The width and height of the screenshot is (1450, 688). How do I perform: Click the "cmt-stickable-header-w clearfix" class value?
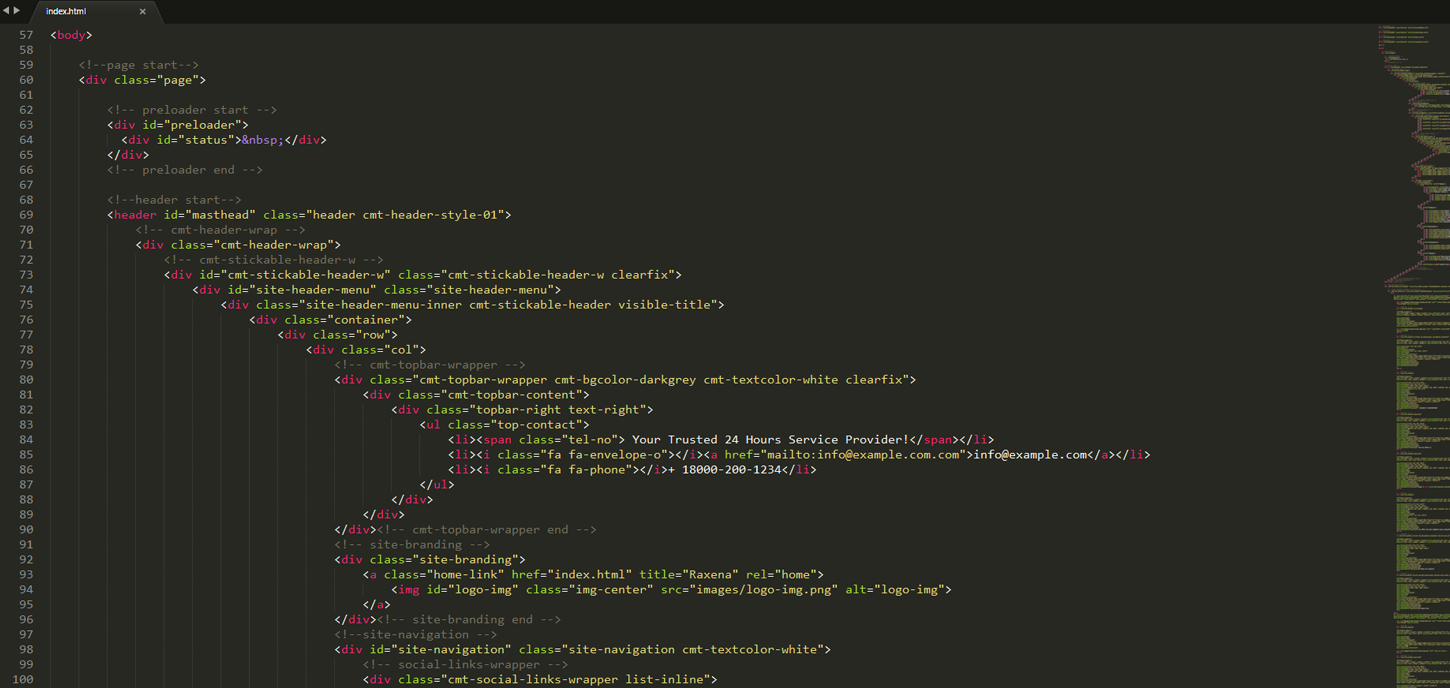pos(560,275)
